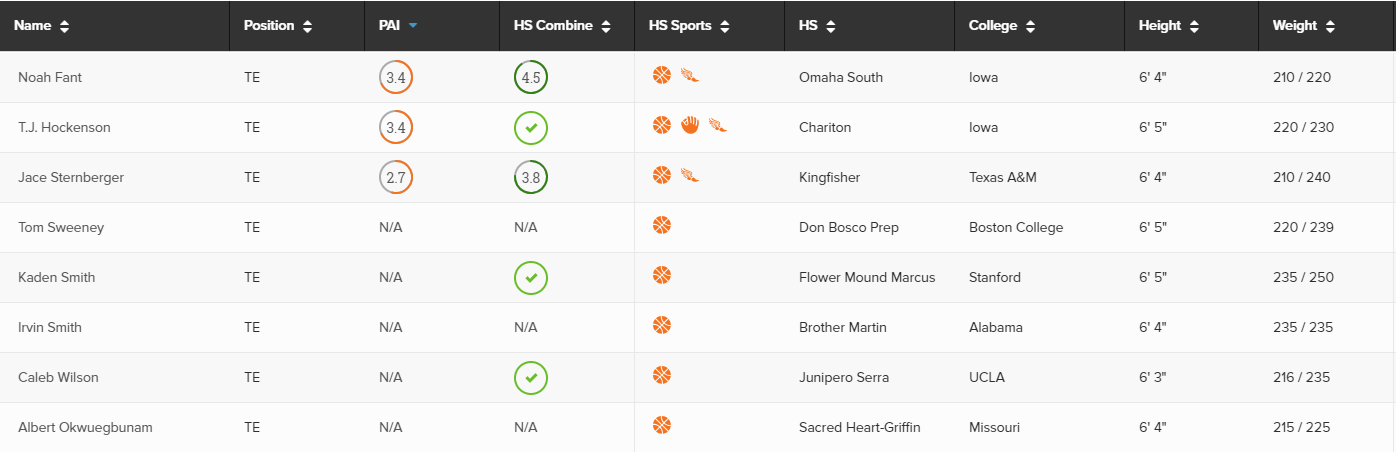
Task: Open Jace Sternberger's player name
Action: (x=71, y=177)
